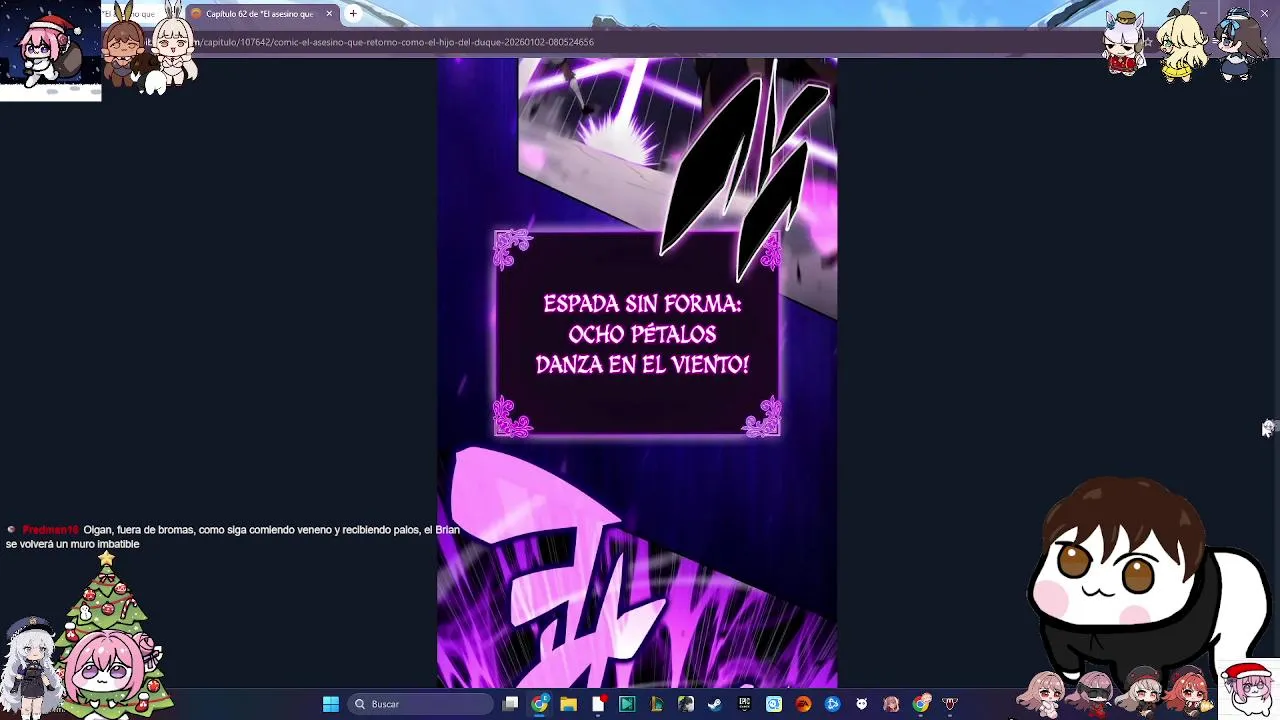Open the Windows Start menu
The image size is (1280, 720).
[x=331, y=704]
